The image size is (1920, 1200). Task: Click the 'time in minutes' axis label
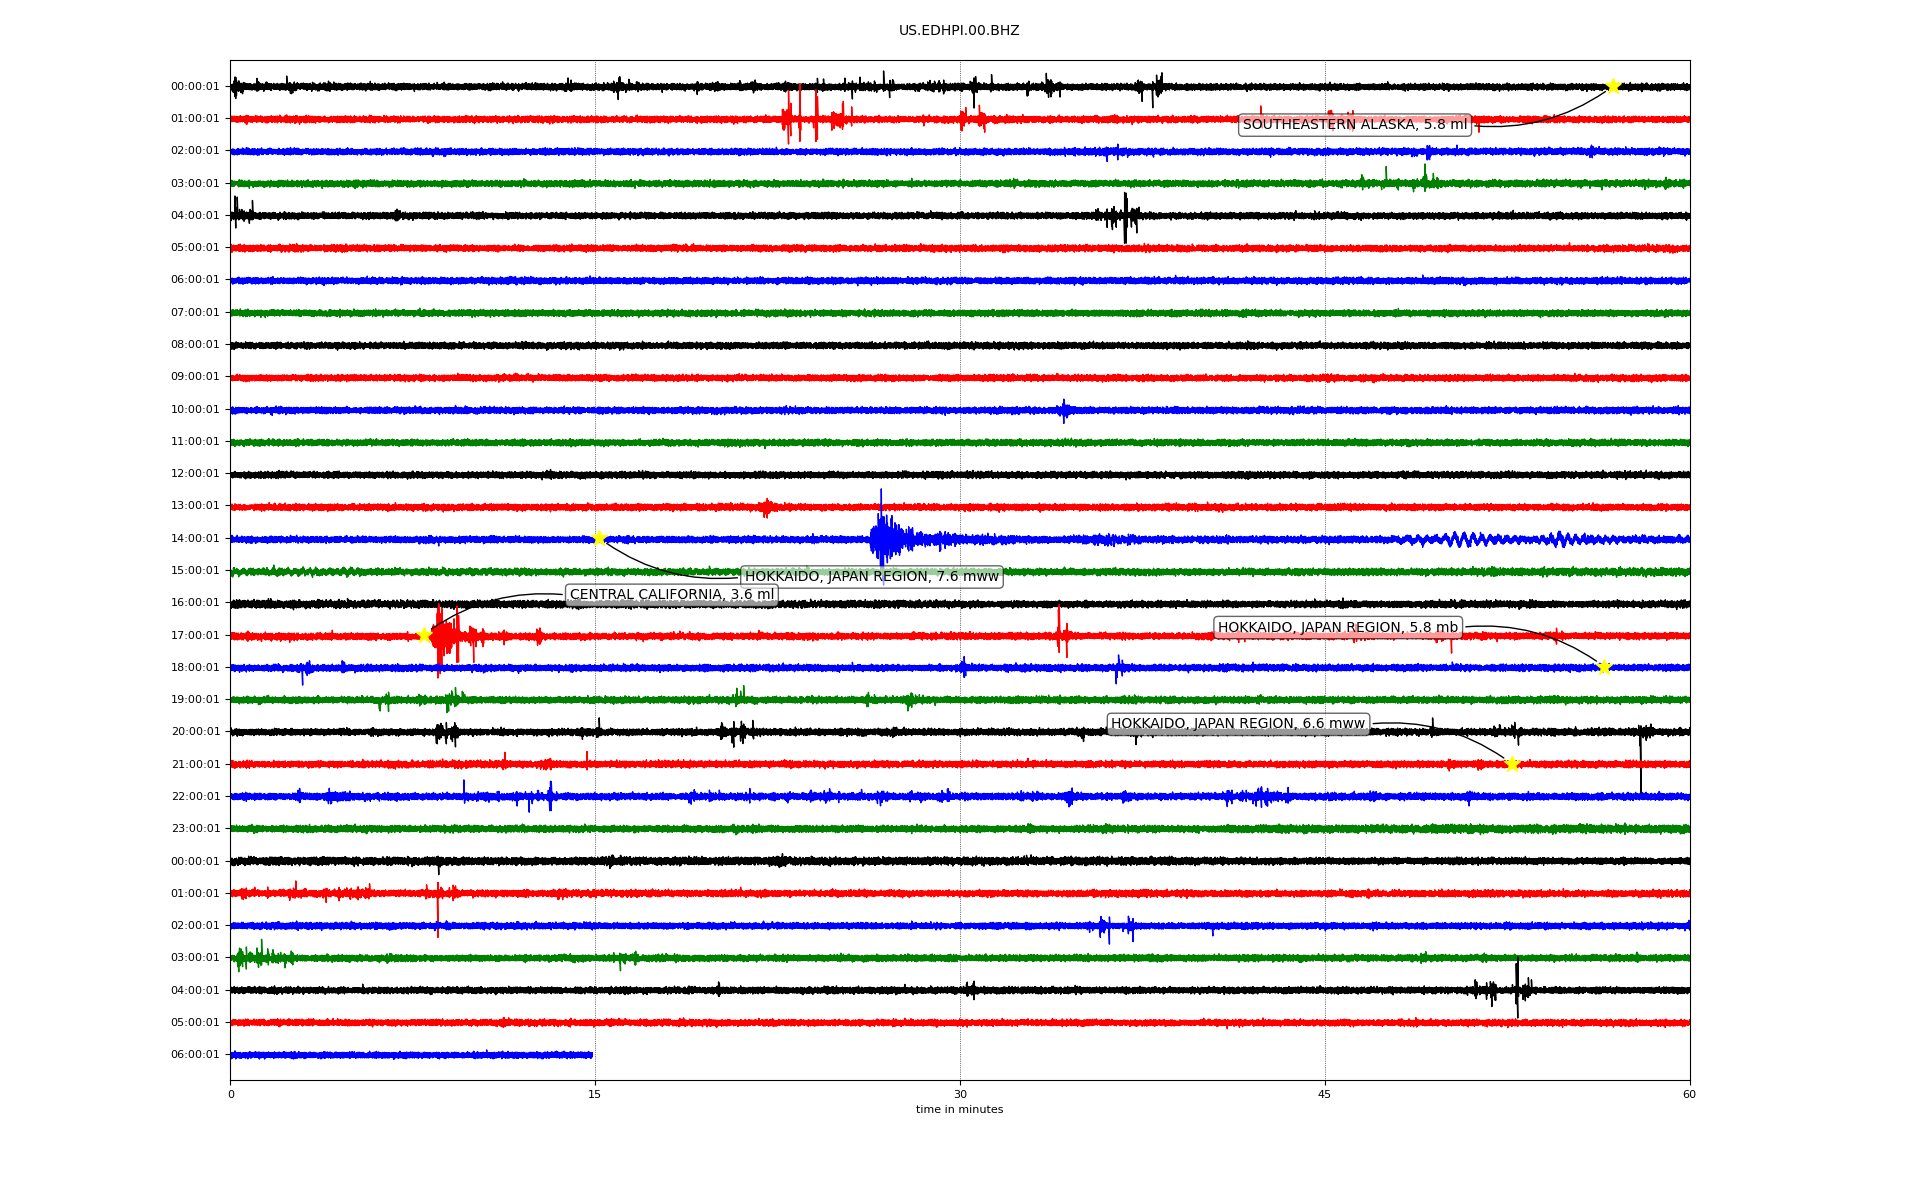pyautogui.click(x=958, y=1110)
